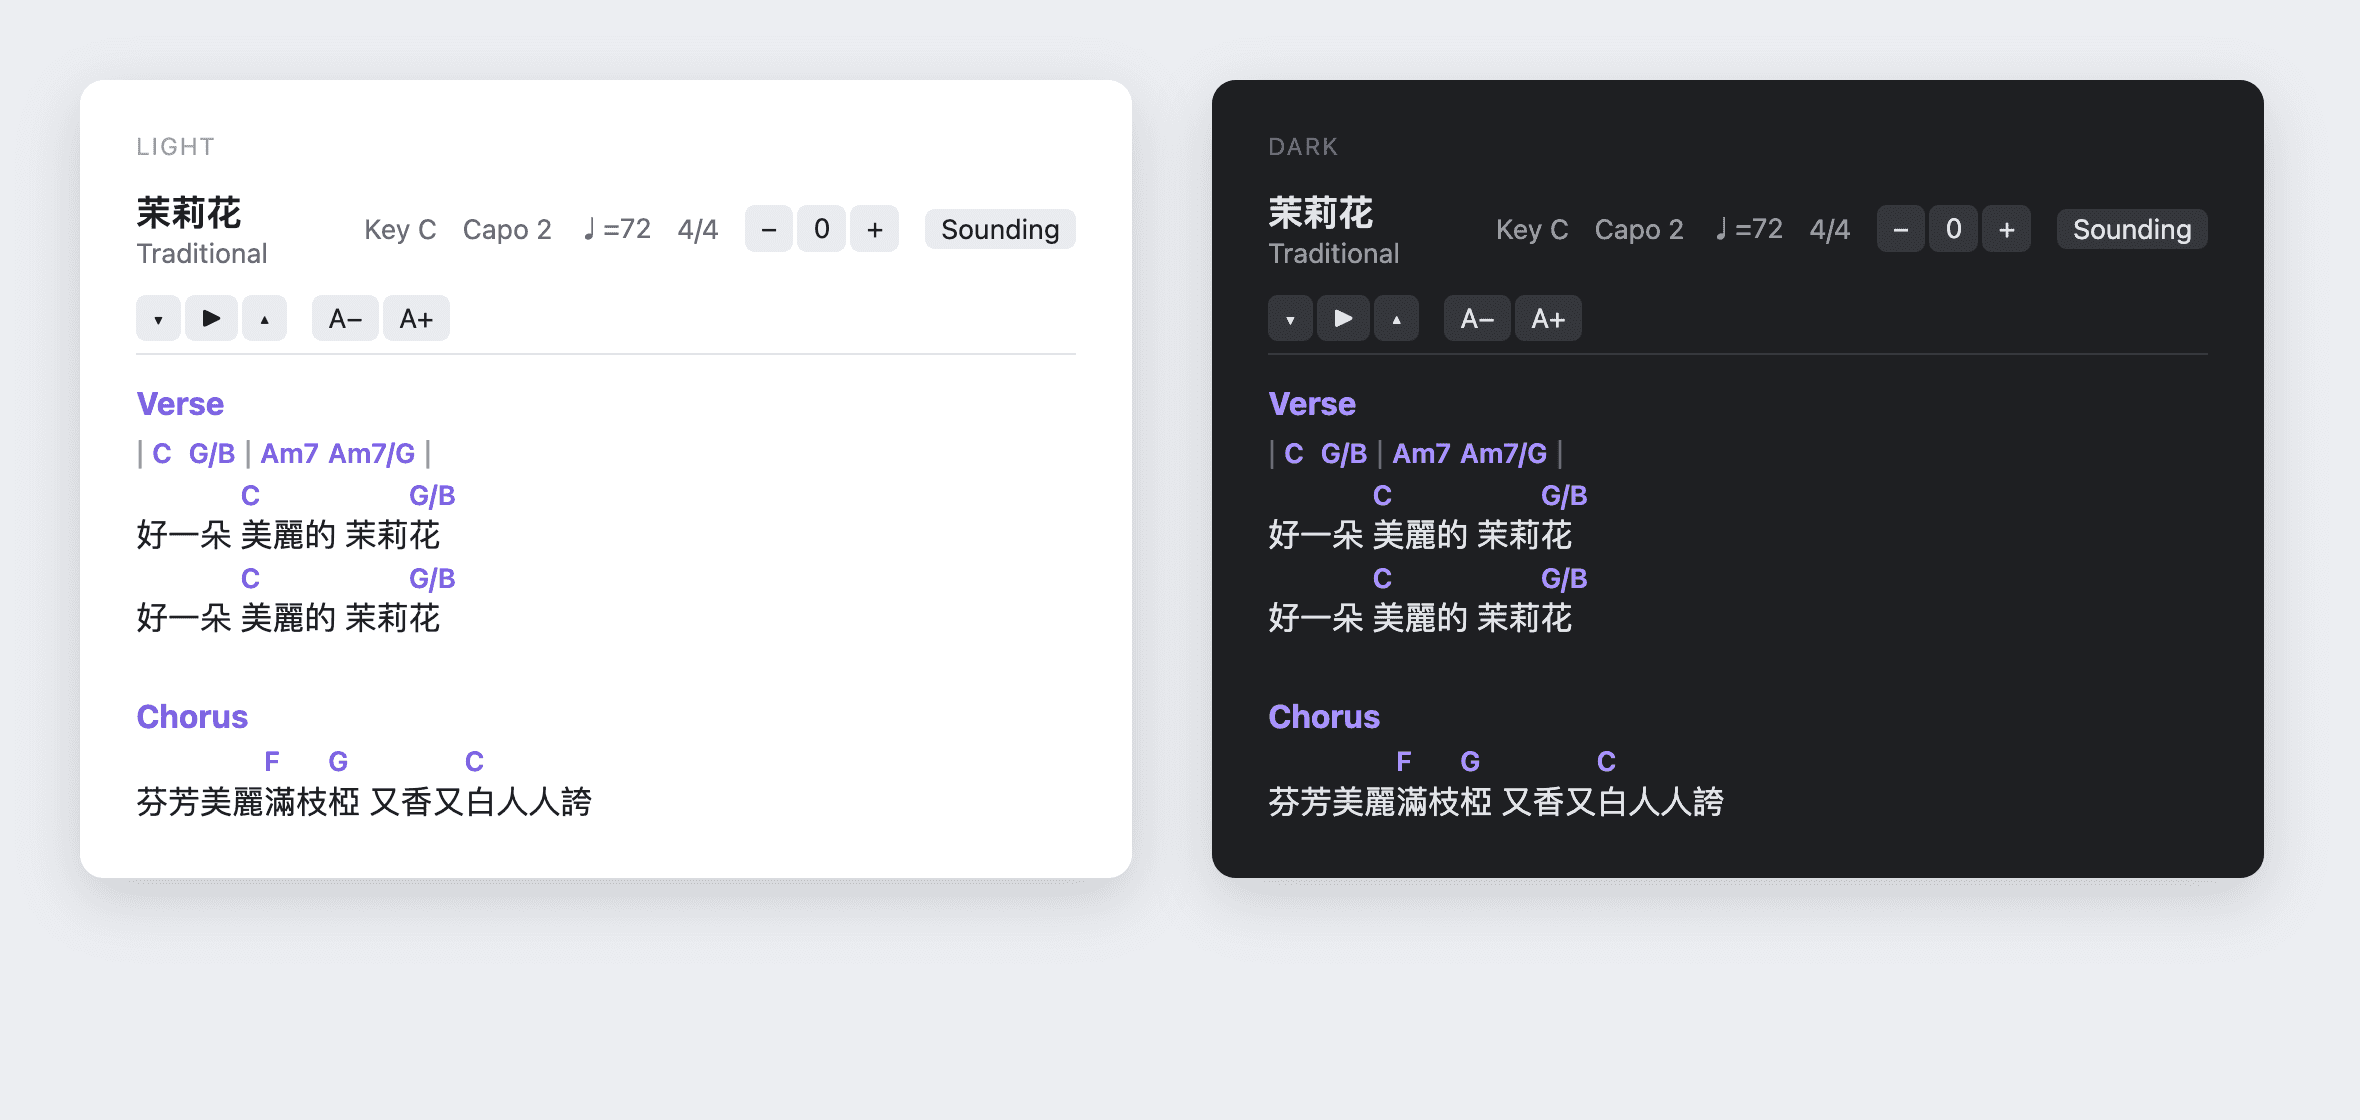Click Traditional artist label in Dark panel

click(x=1334, y=254)
